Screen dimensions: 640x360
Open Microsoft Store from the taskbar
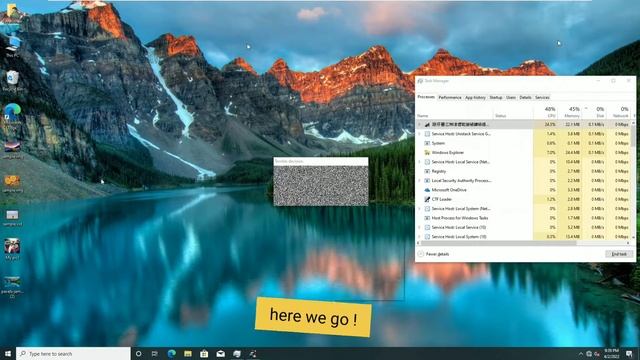point(204,353)
